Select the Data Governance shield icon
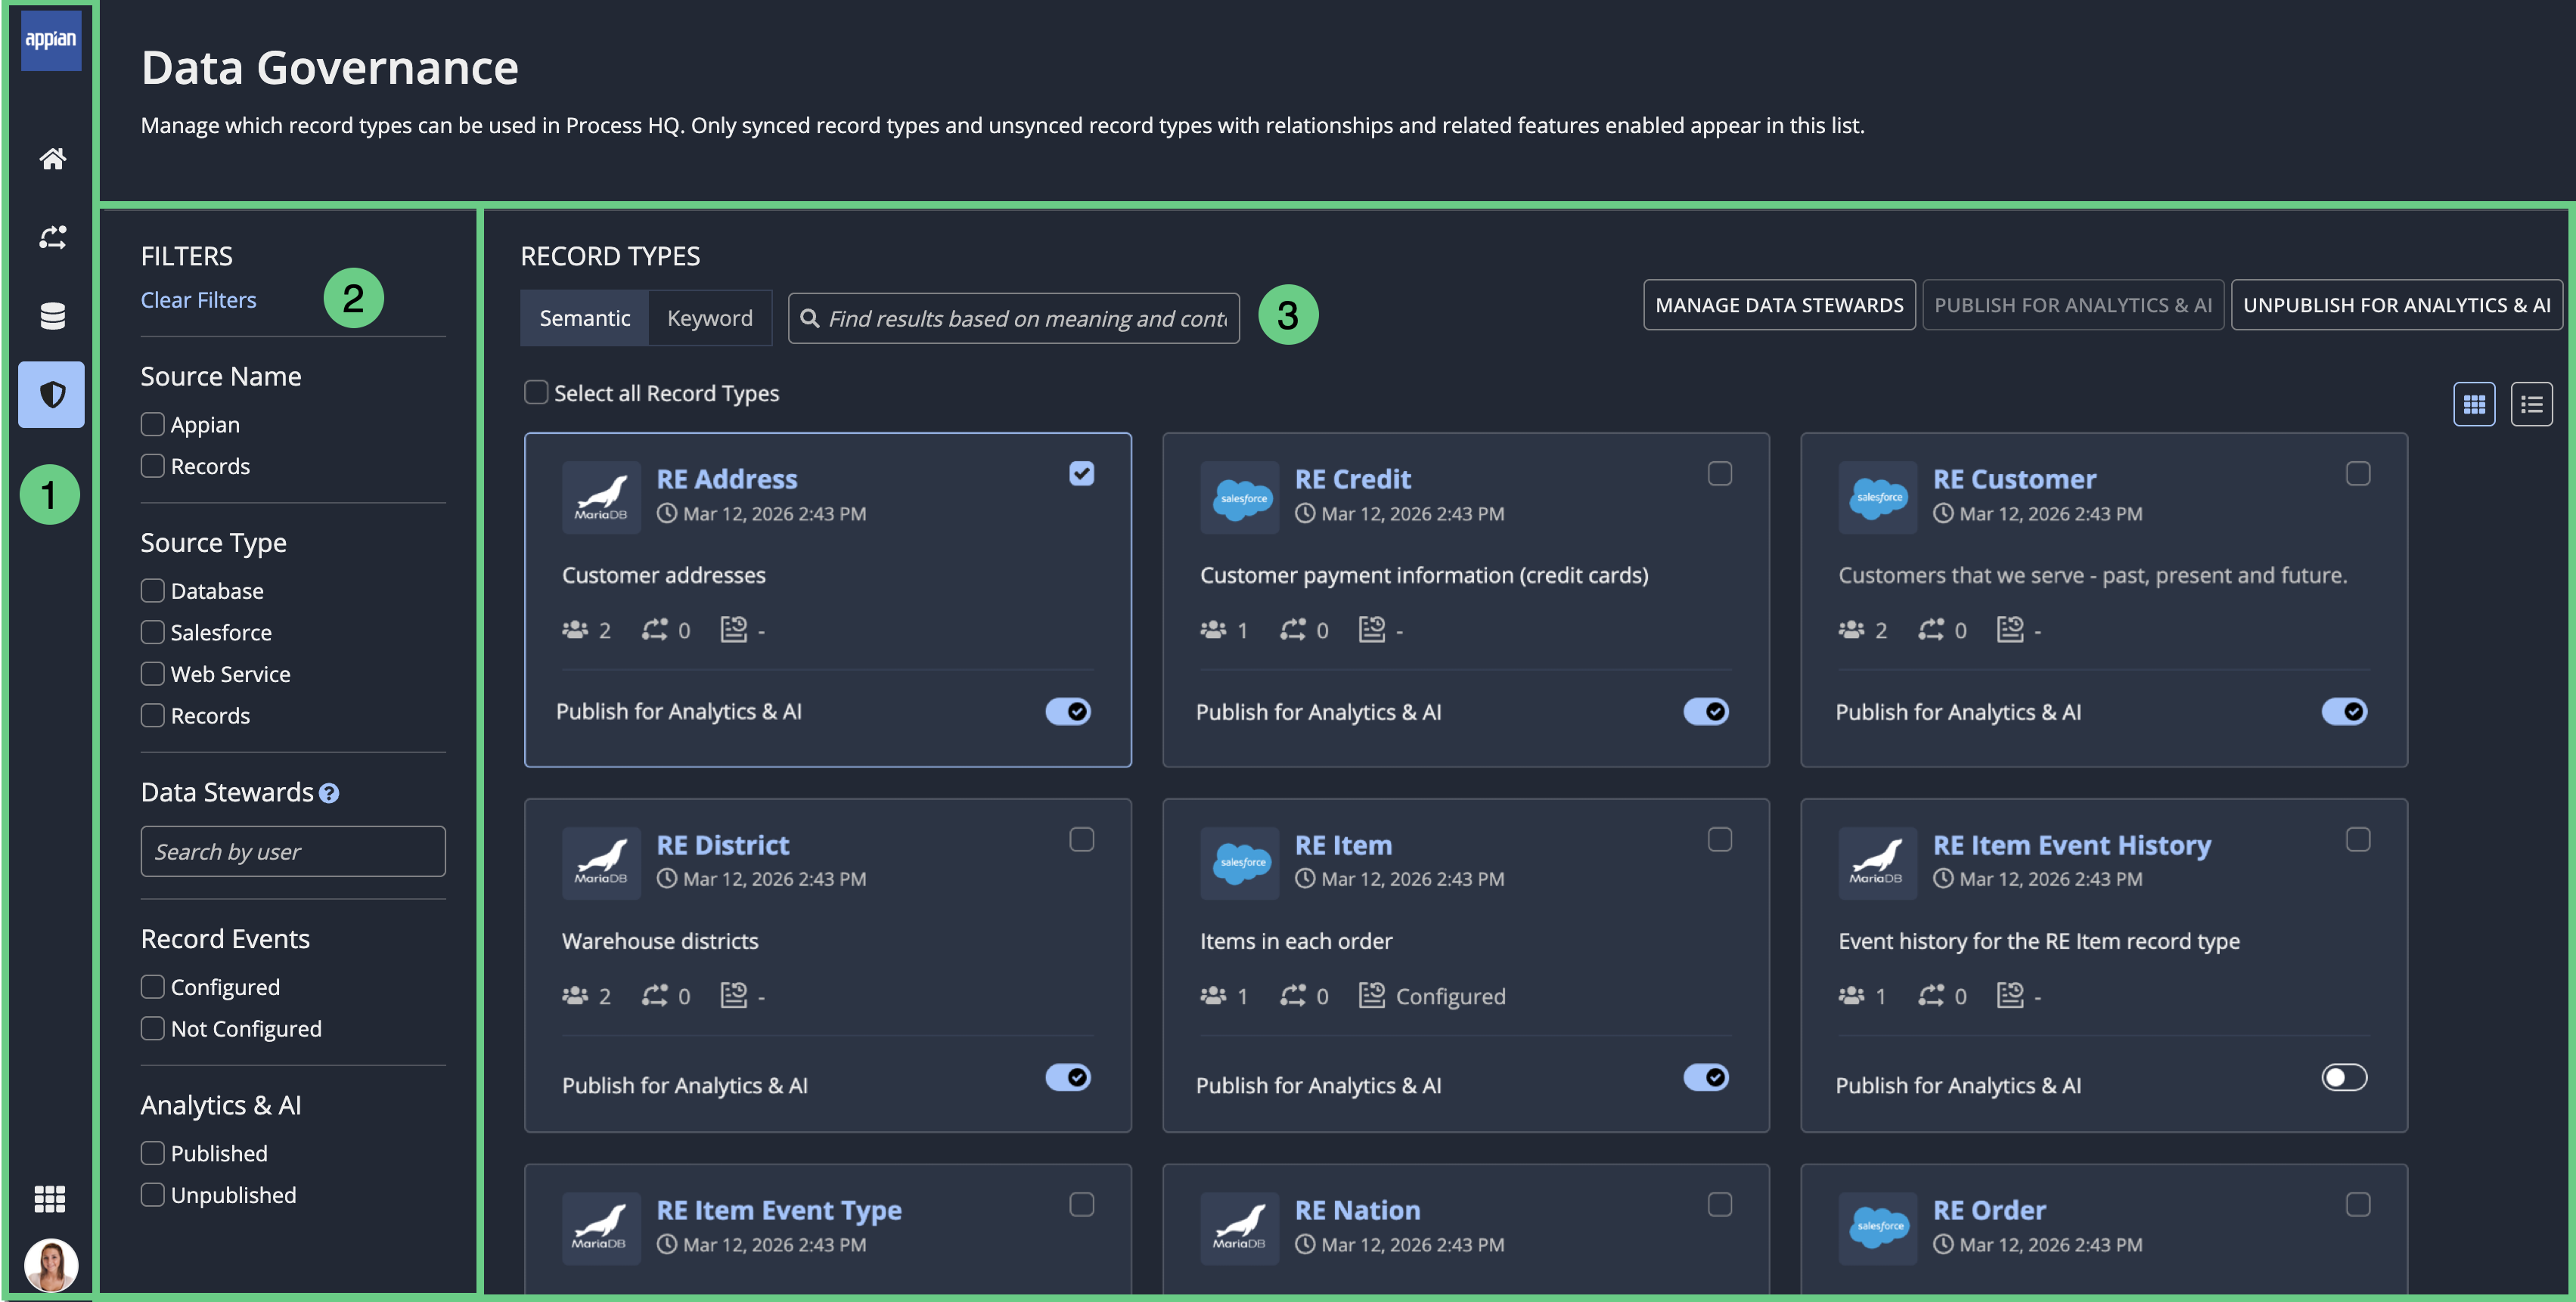 52,394
